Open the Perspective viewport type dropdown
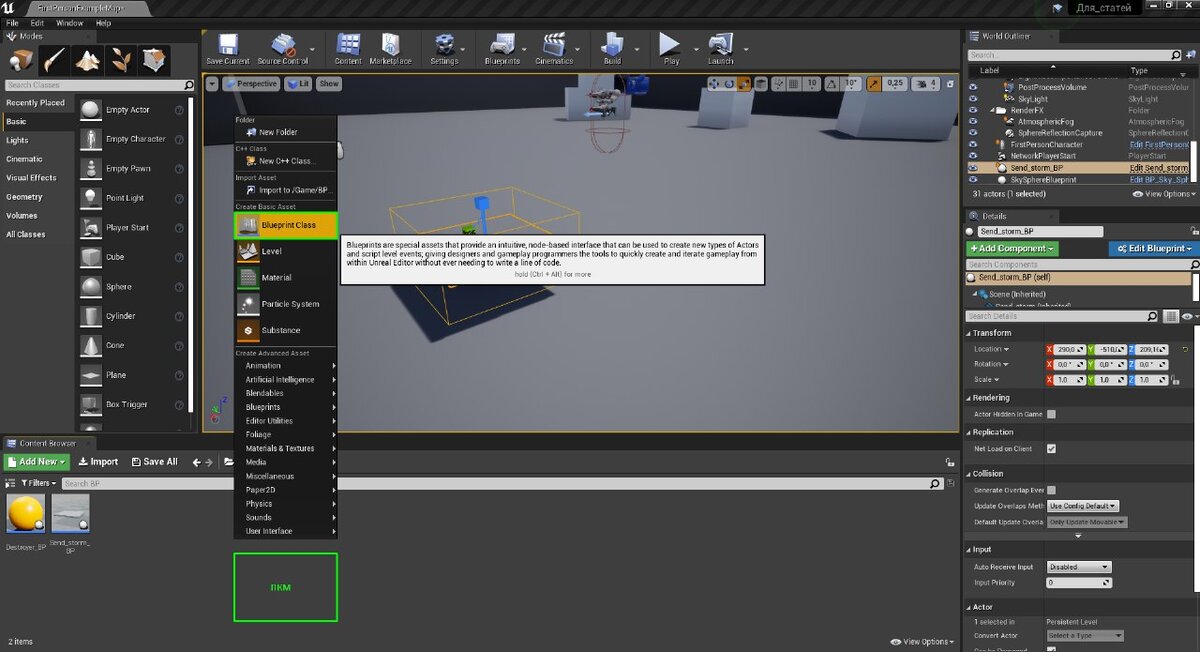The image size is (1200, 652). coord(251,84)
